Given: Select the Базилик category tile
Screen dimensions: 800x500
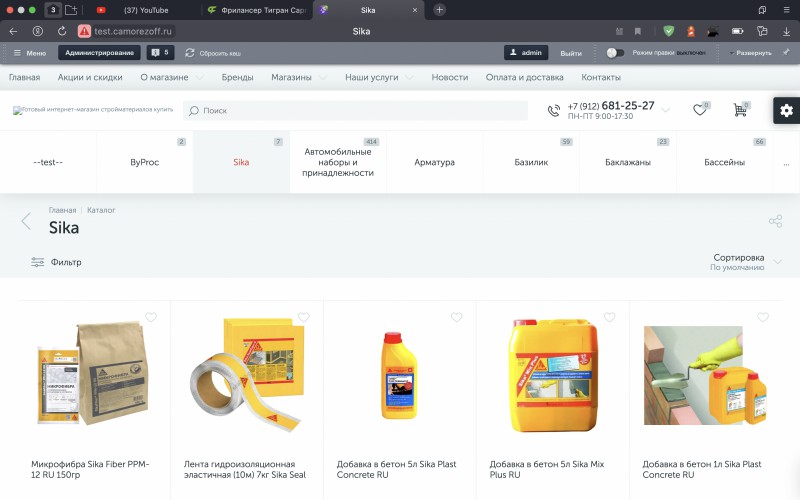Looking at the screenshot, I should pos(531,162).
